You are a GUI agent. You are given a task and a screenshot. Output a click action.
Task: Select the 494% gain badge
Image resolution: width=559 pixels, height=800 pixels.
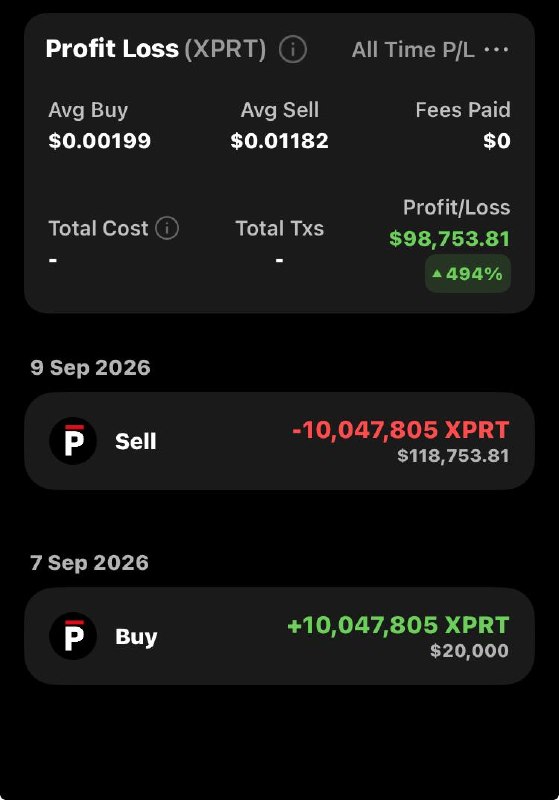[x=468, y=274]
